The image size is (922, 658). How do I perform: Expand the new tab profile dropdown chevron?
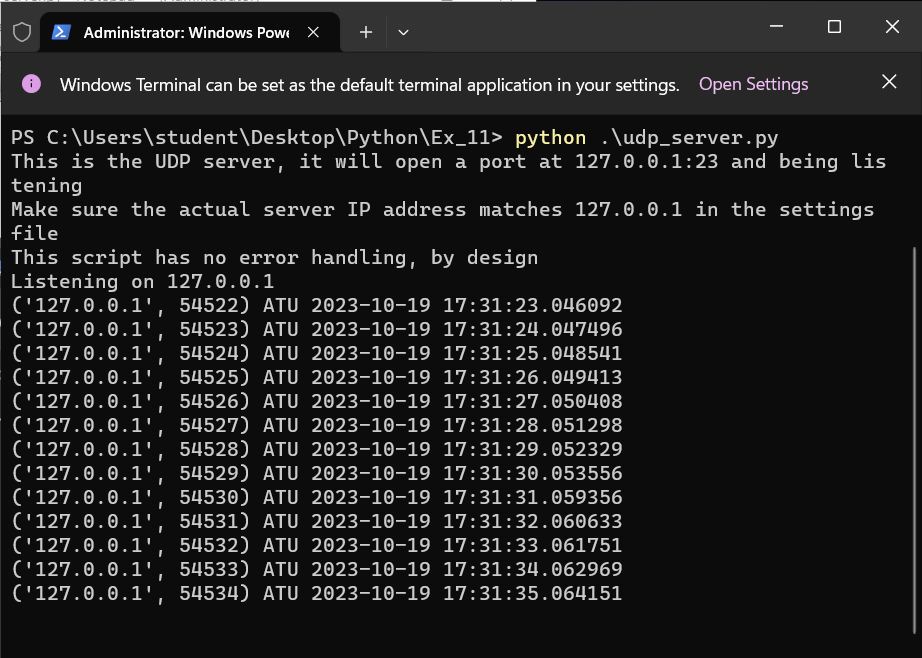(x=403, y=32)
